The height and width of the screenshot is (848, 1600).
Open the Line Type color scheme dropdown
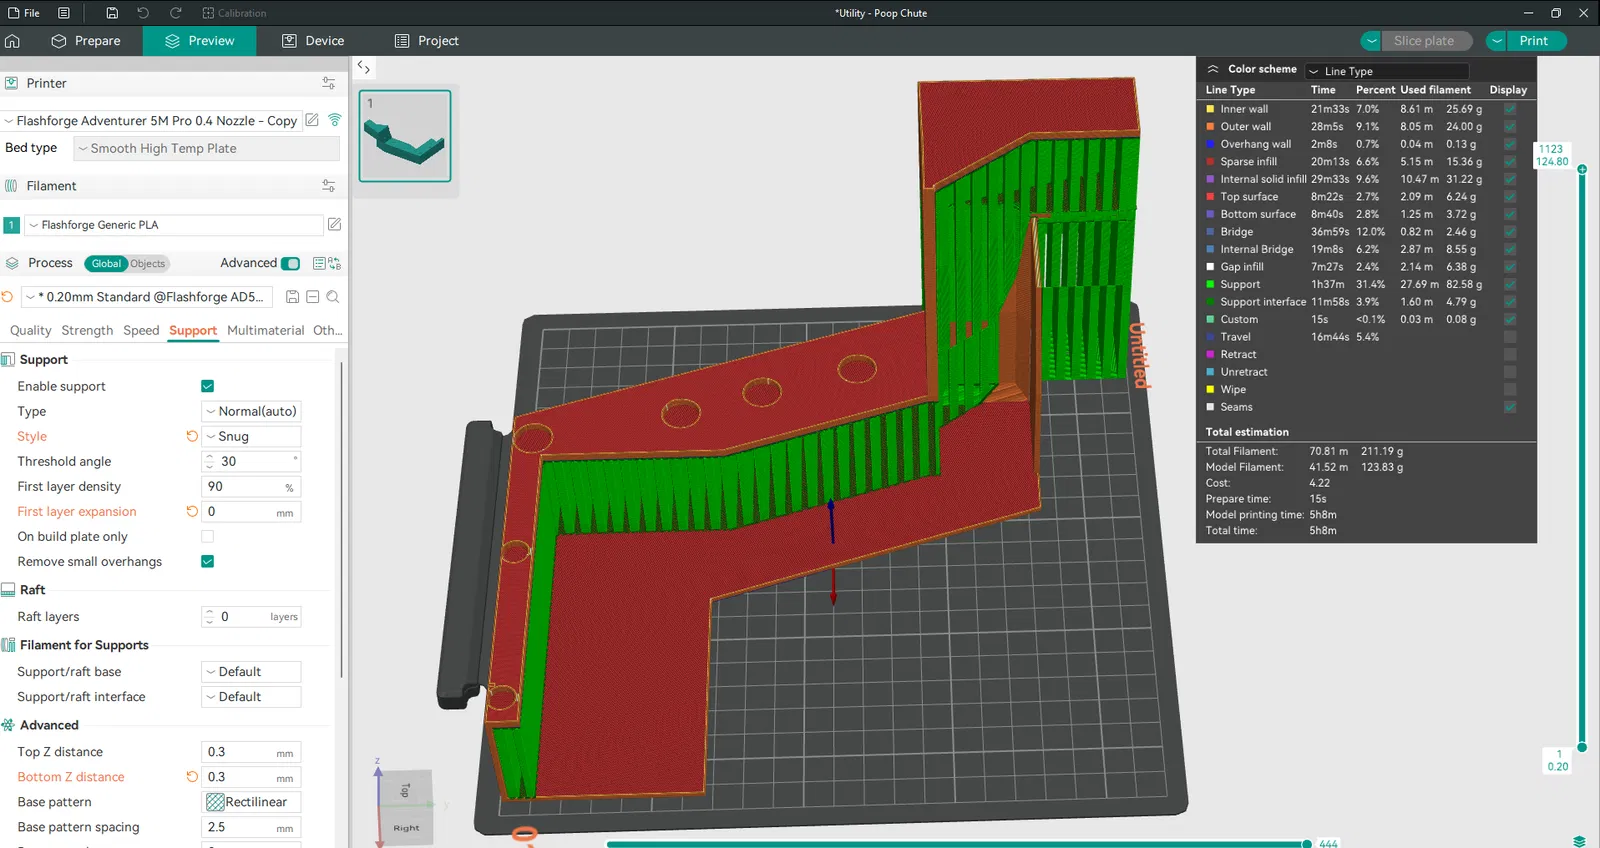[1387, 71]
